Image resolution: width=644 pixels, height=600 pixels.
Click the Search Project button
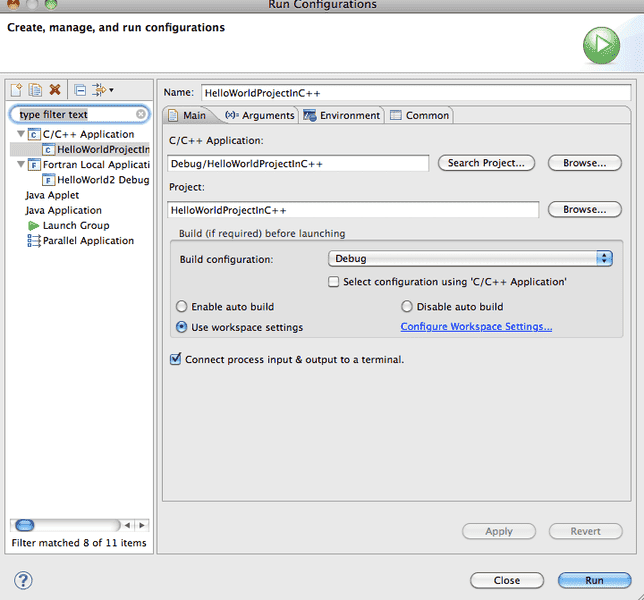(x=485, y=163)
